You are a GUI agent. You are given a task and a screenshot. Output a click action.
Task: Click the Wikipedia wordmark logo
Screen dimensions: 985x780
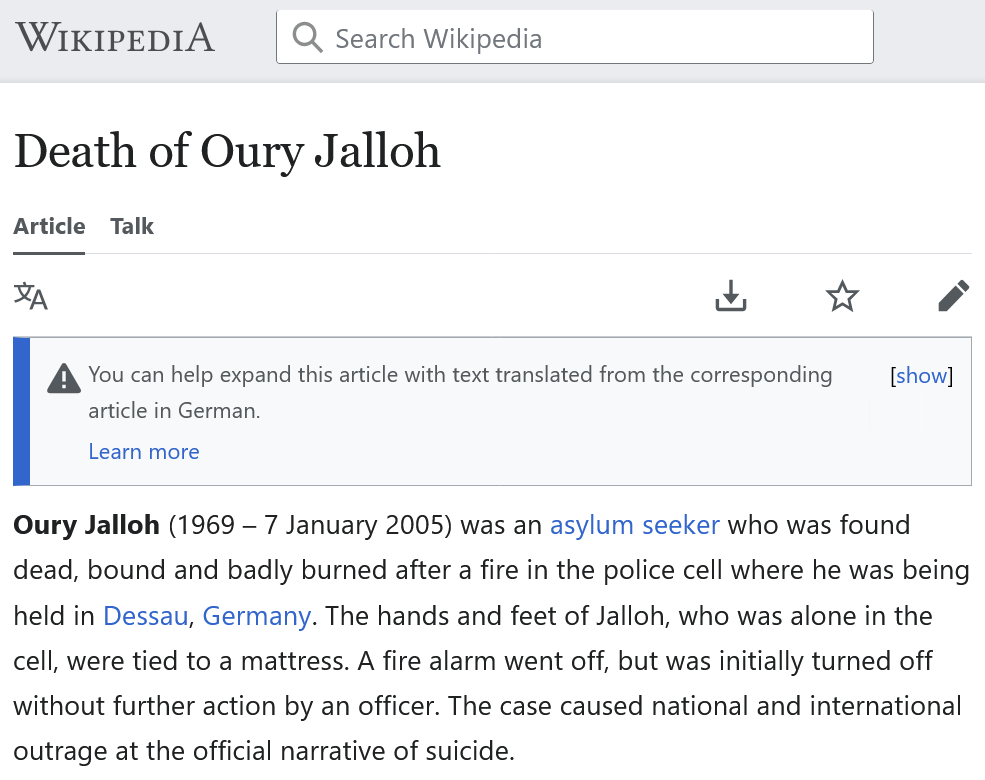pos(115,38)
